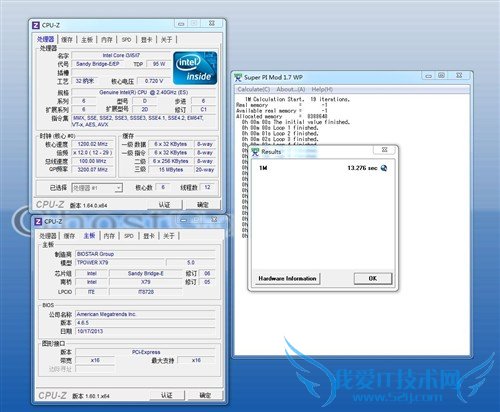This screenshot has width=500, height=412.
Task: Click the Sandy Bridge-E/EP codename field
Action: [x=97, y=64]
